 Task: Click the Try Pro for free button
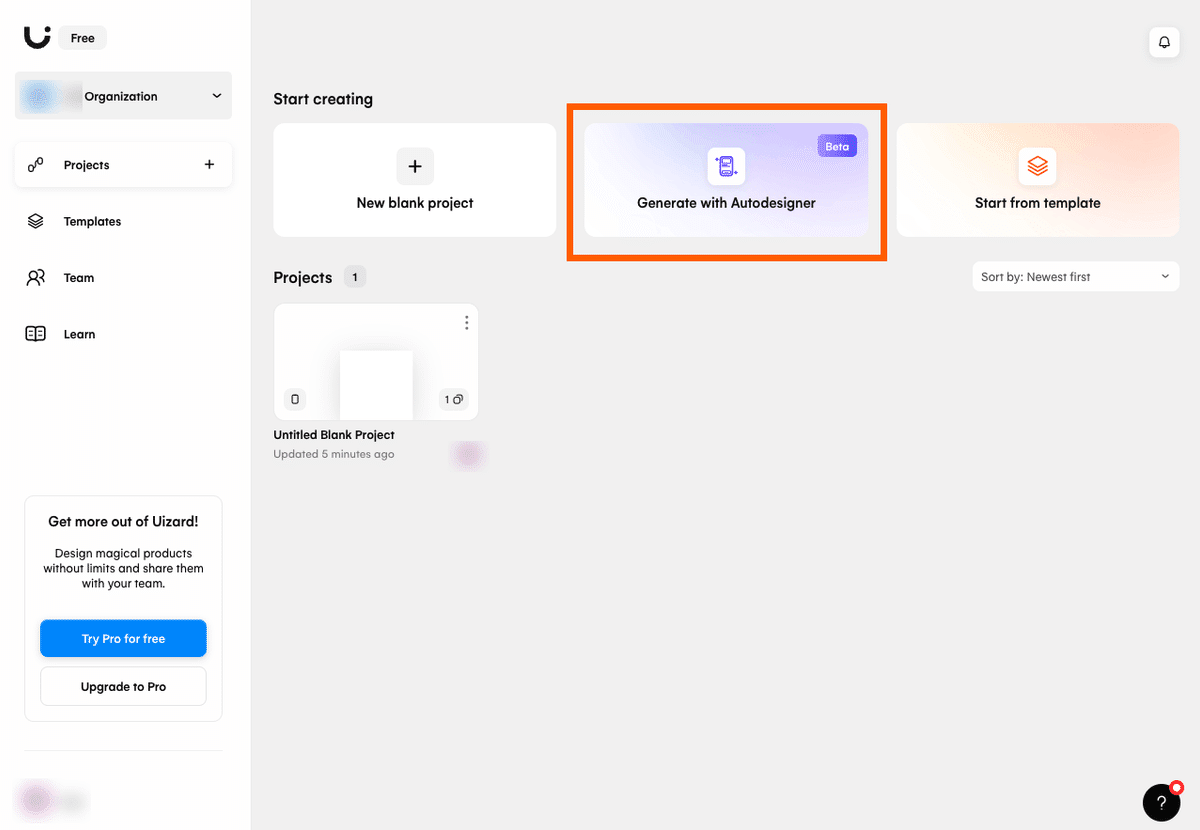pos(123,638)
